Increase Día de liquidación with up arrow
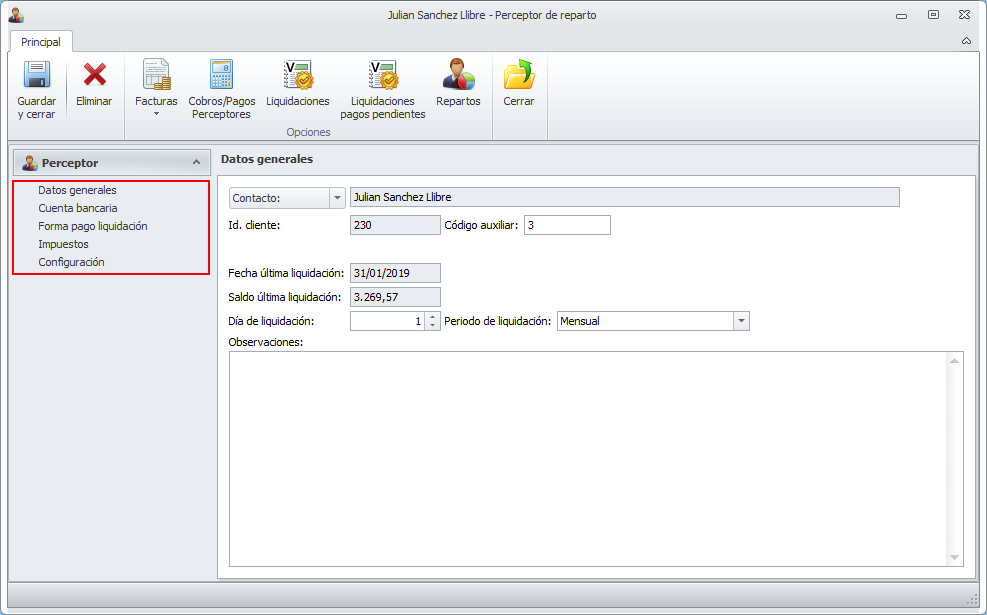 pyautogui.click(x=432, y=317)
